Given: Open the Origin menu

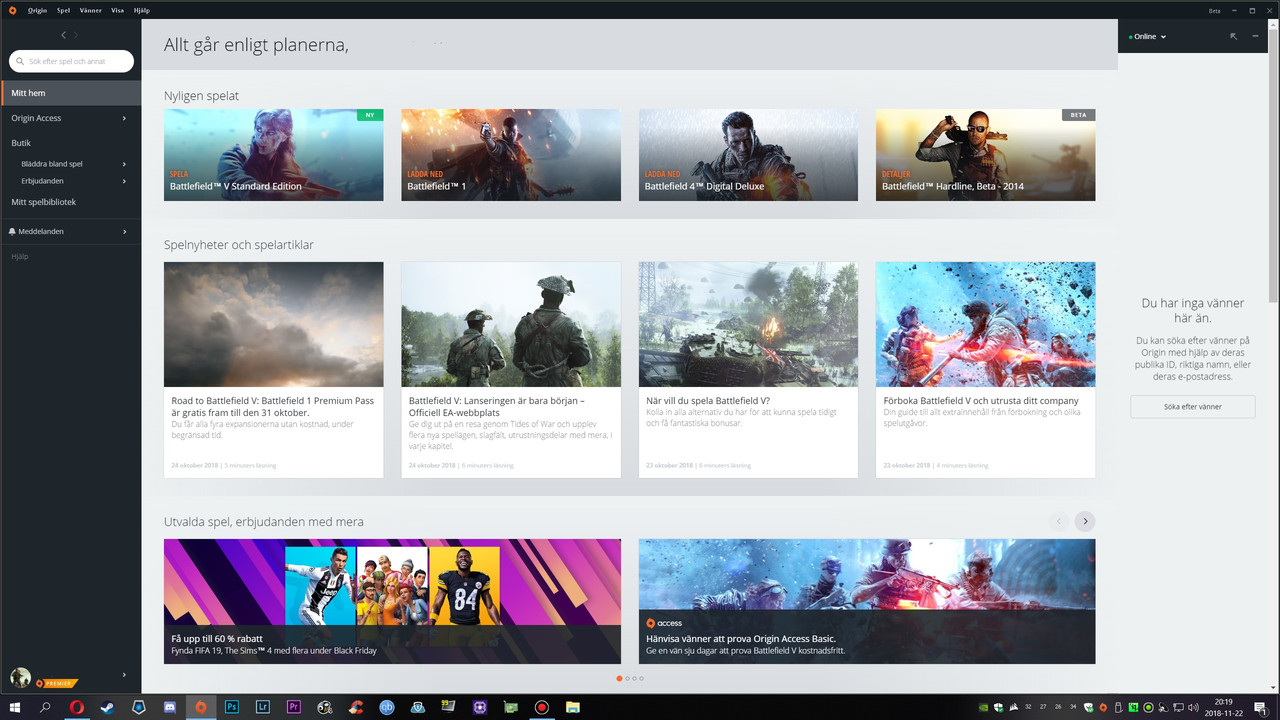Looking at the screenshot, I should click(37, 10).
